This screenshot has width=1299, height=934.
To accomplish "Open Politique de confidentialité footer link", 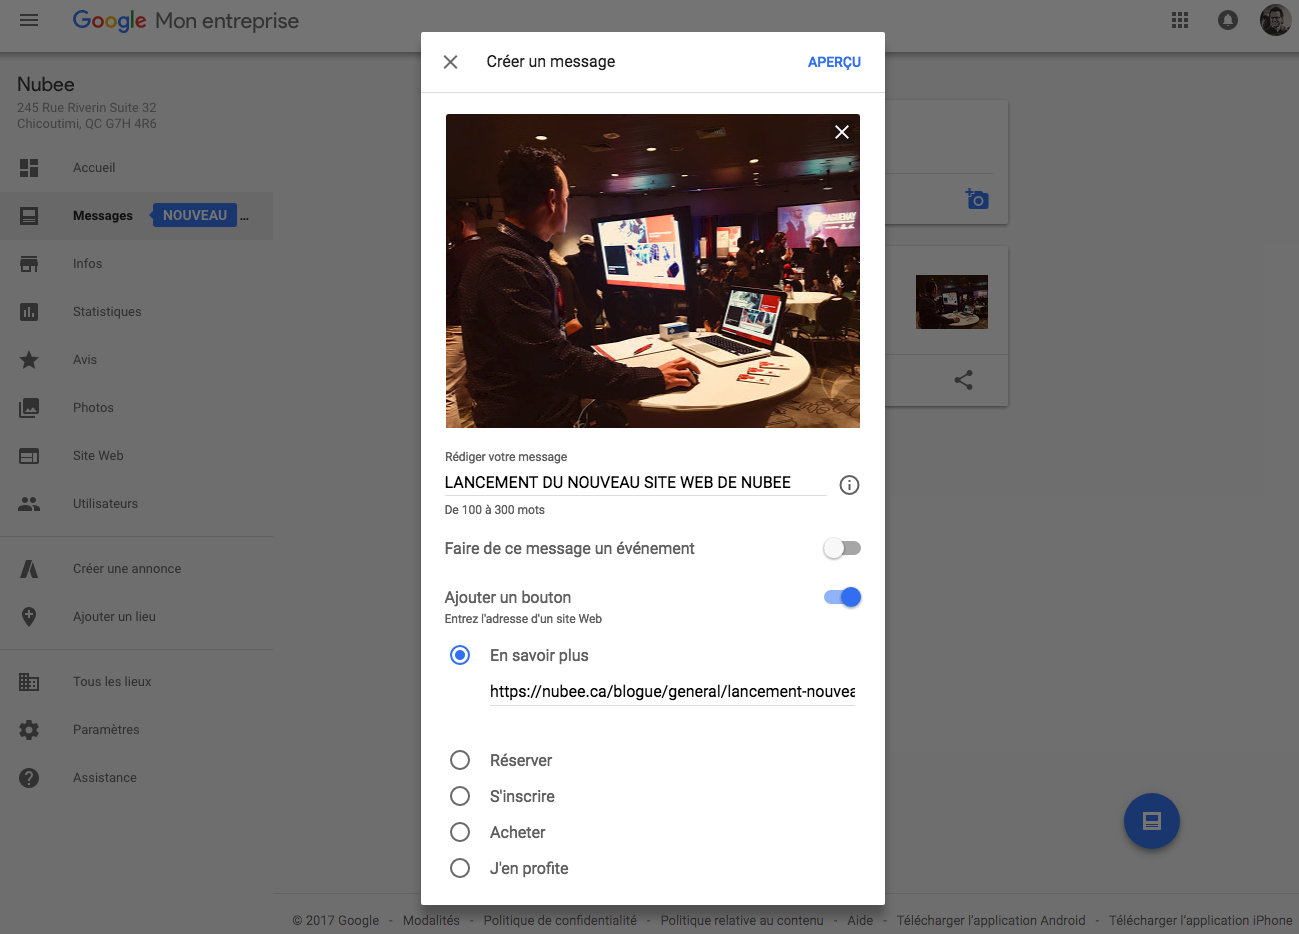I will click(560, 921).
